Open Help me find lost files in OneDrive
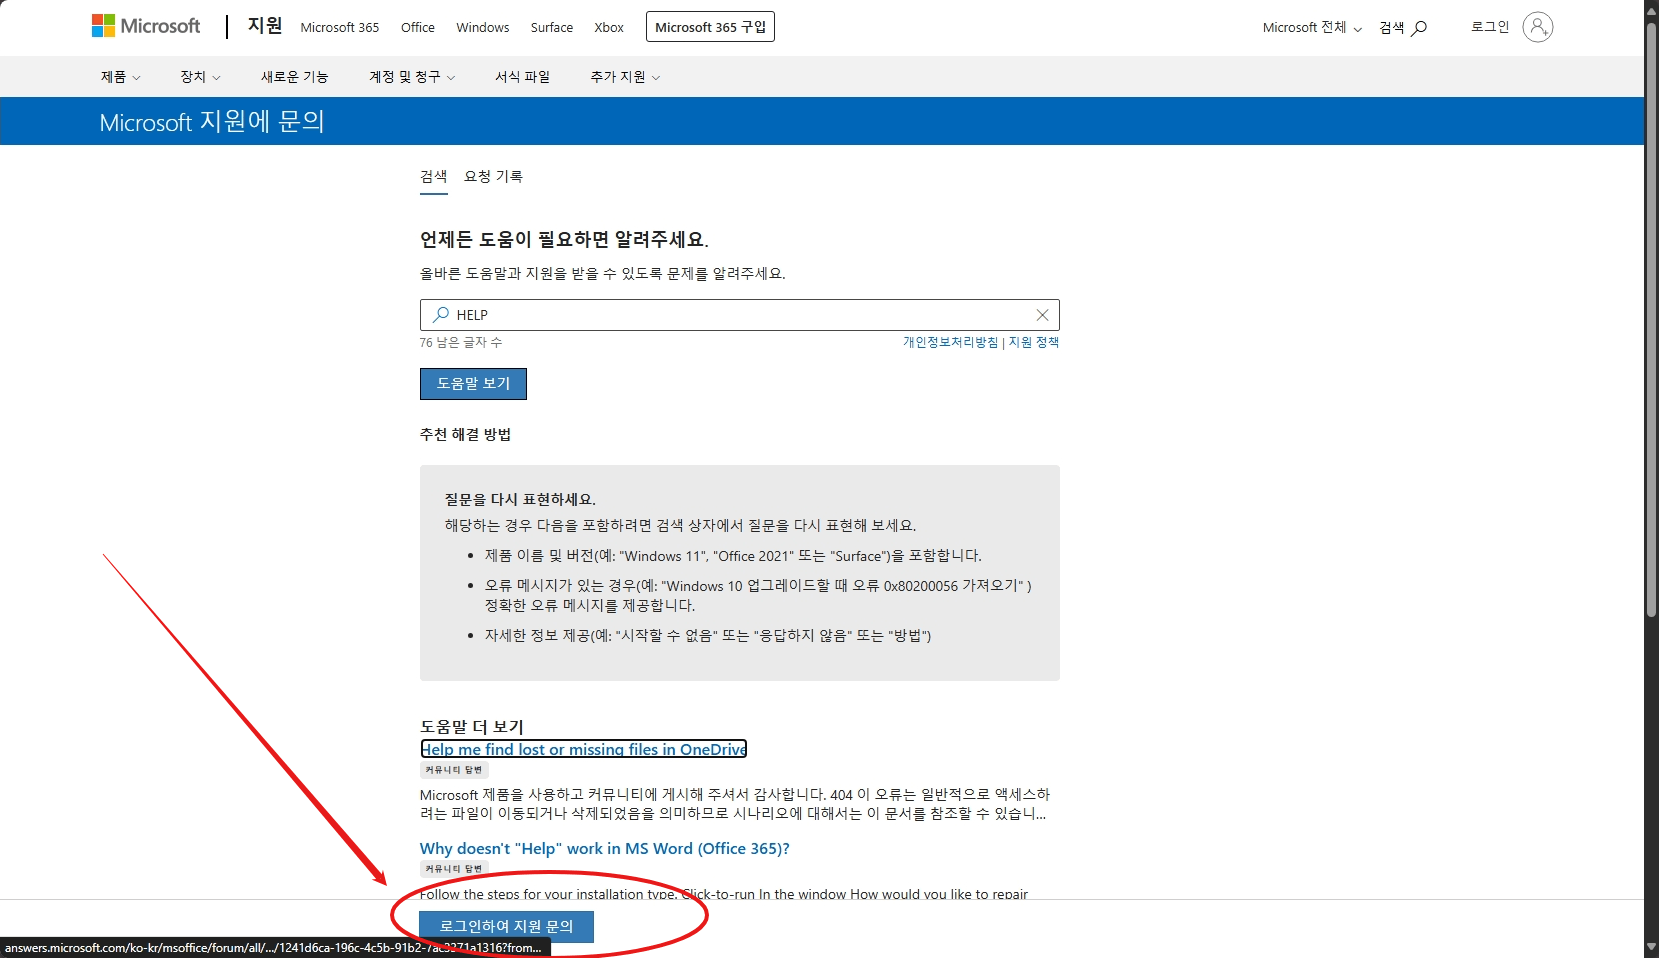This screenshot has width=1659, height=958. click(584, 749)
